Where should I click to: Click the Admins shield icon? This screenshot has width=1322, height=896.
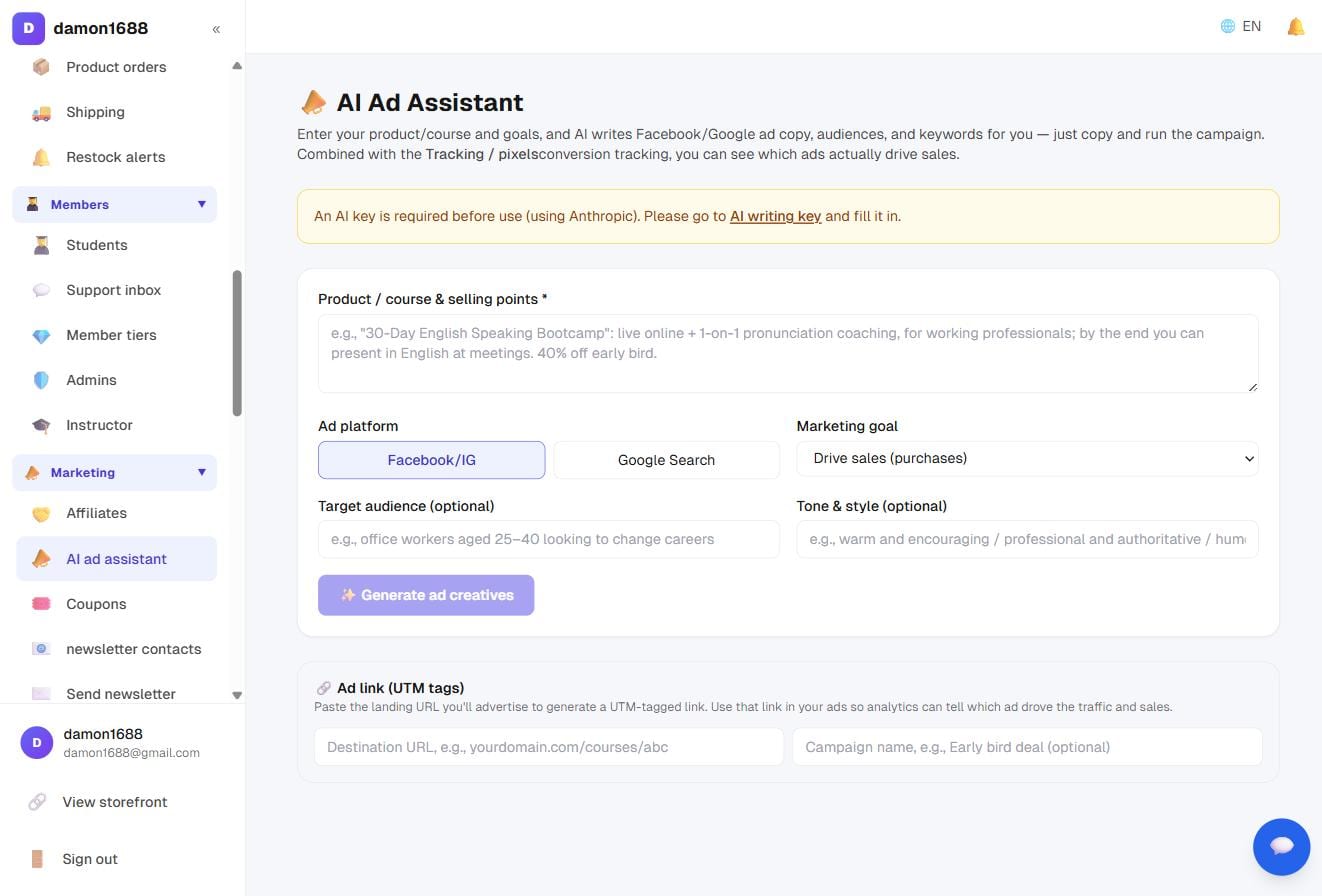pyautogui.click(x=41, y=380)
